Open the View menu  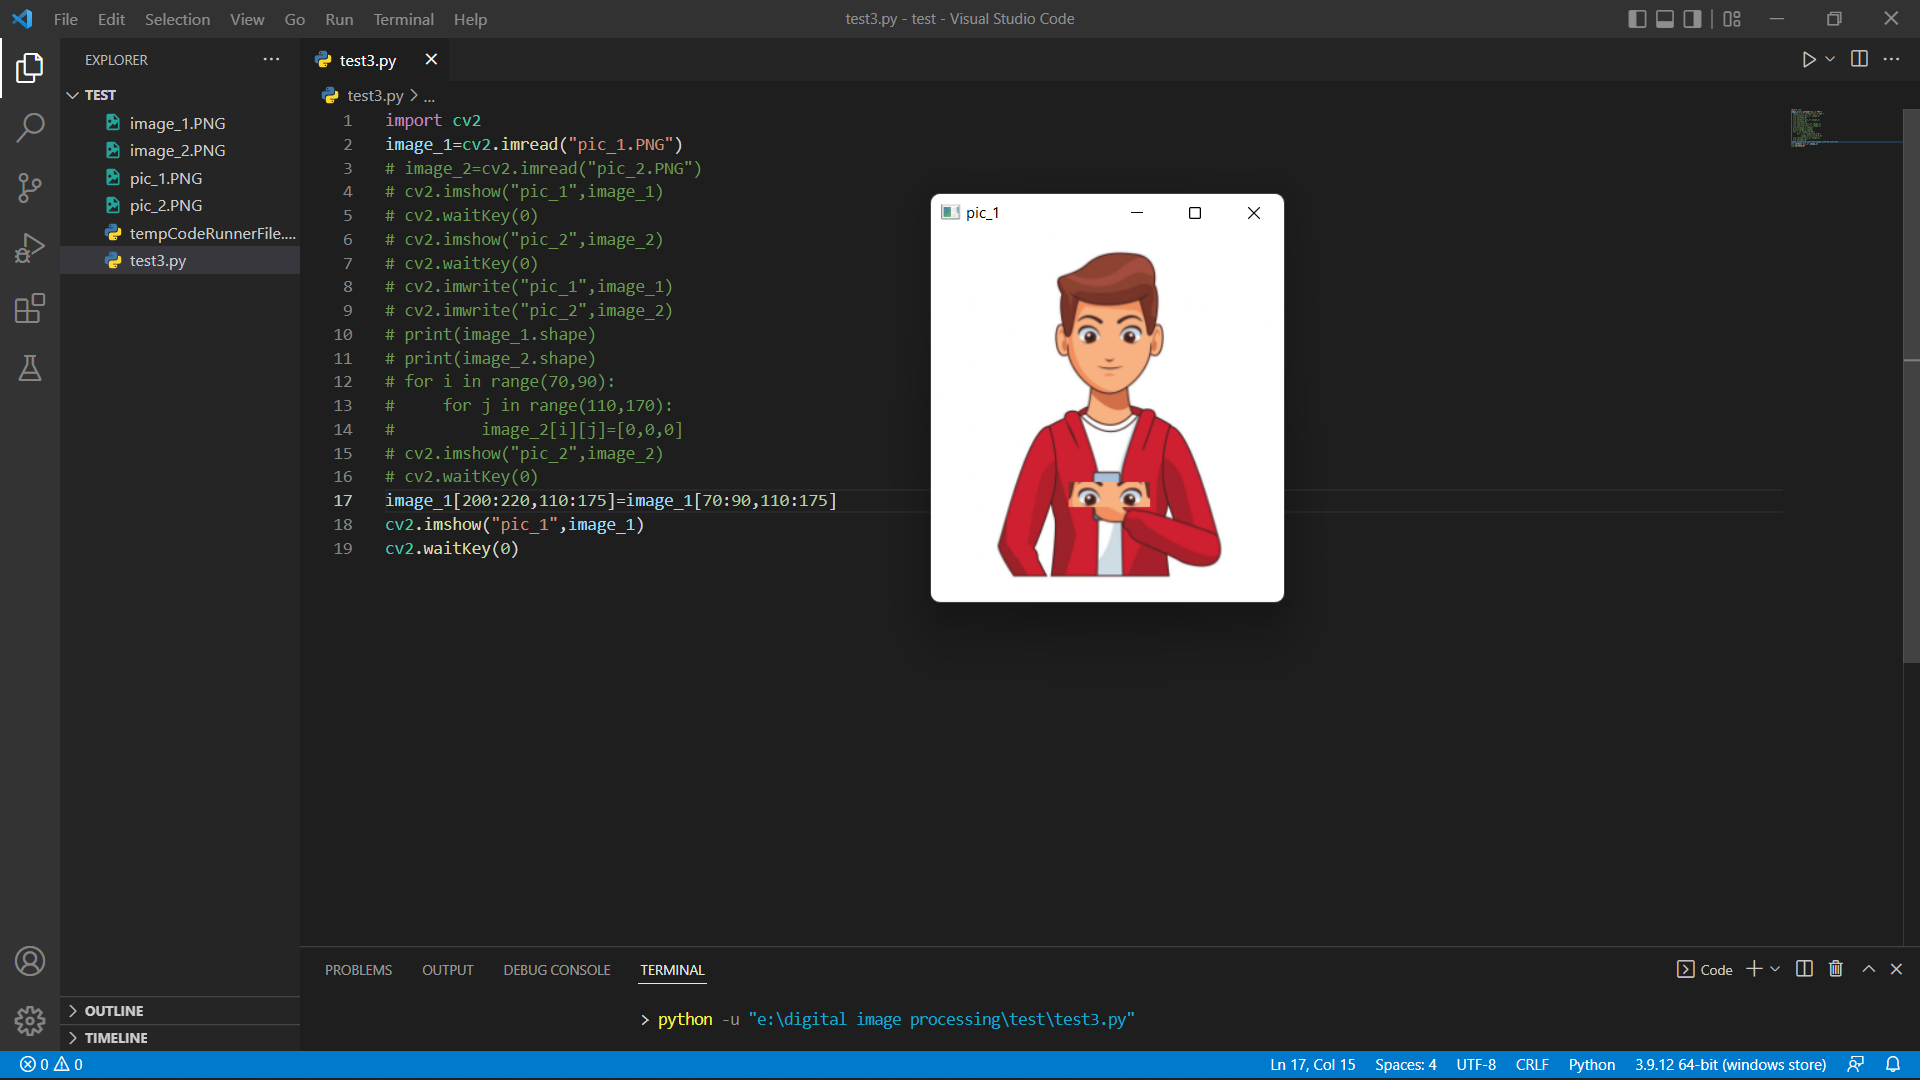pyautogui.click(x=247, y=19)
